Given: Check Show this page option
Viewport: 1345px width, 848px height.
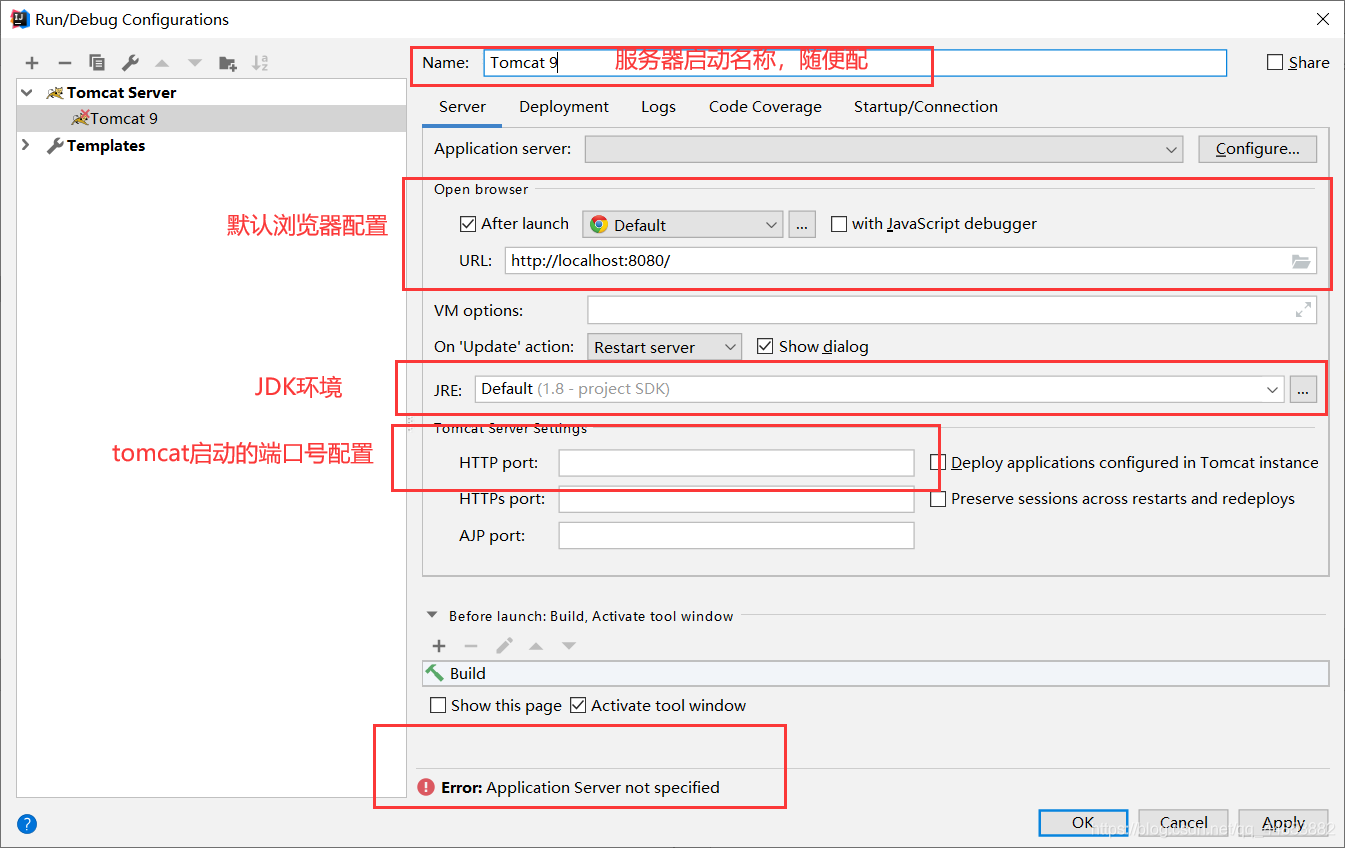Looking at the screenshot, I should tap(438, 705).
